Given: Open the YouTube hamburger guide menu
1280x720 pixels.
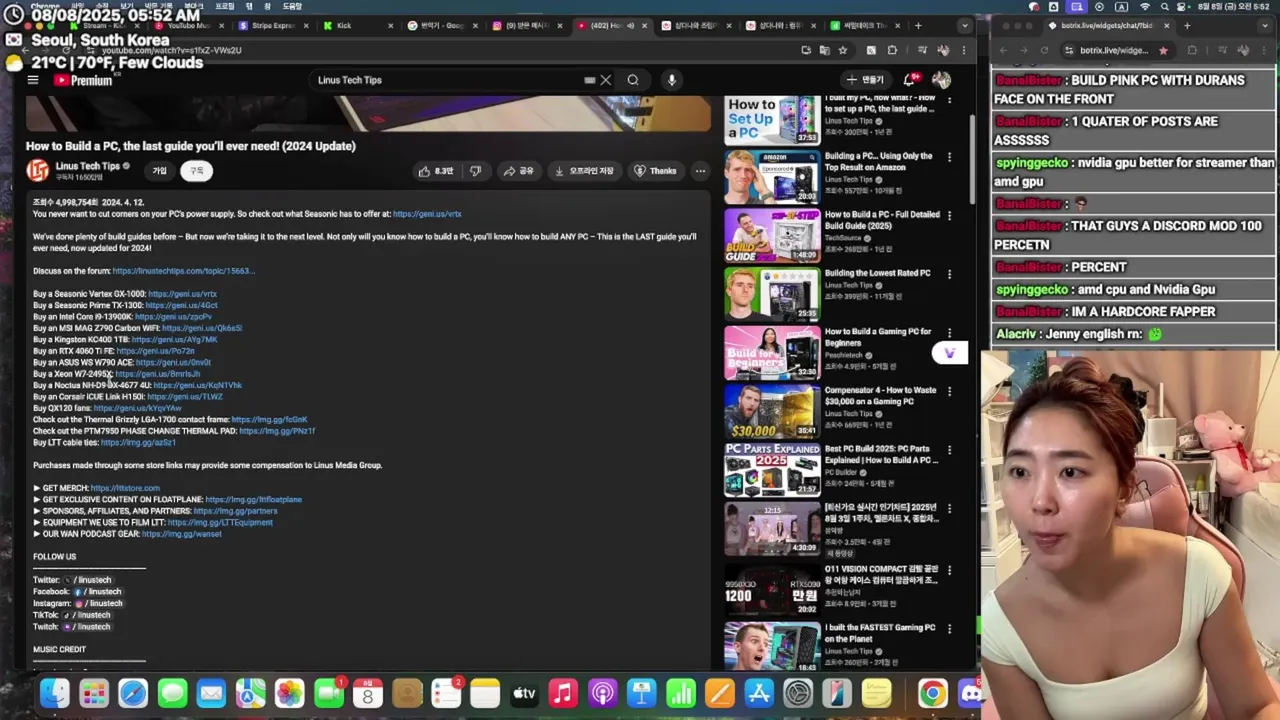Looking at the screenshot, I should tap(33, 80).
